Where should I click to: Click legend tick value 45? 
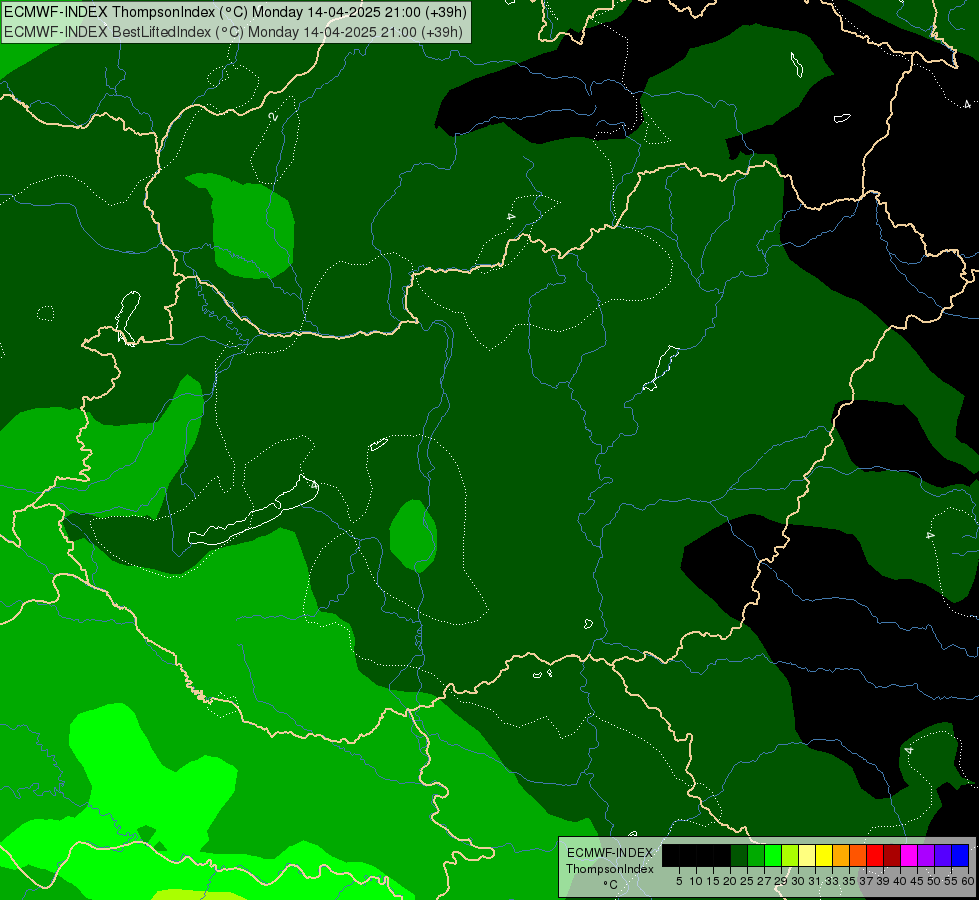[x=917, y=881]
